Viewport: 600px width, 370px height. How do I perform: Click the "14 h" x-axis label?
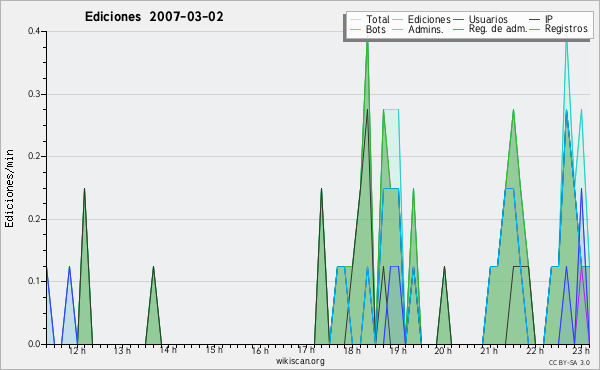coord(168,350)
